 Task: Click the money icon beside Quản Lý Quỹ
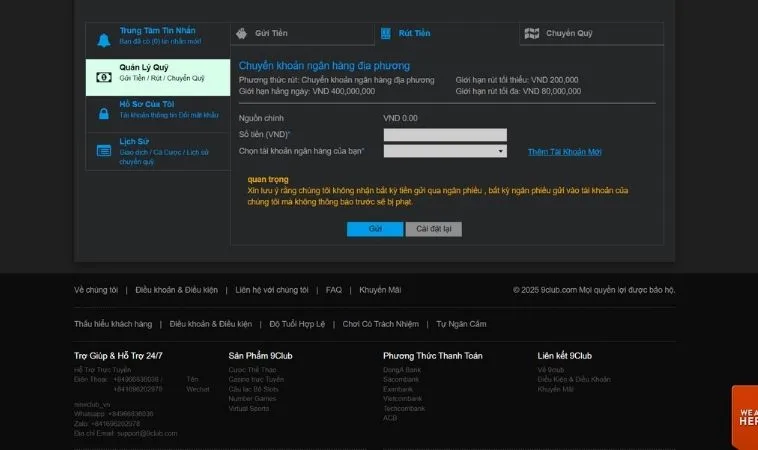point(104,77)
